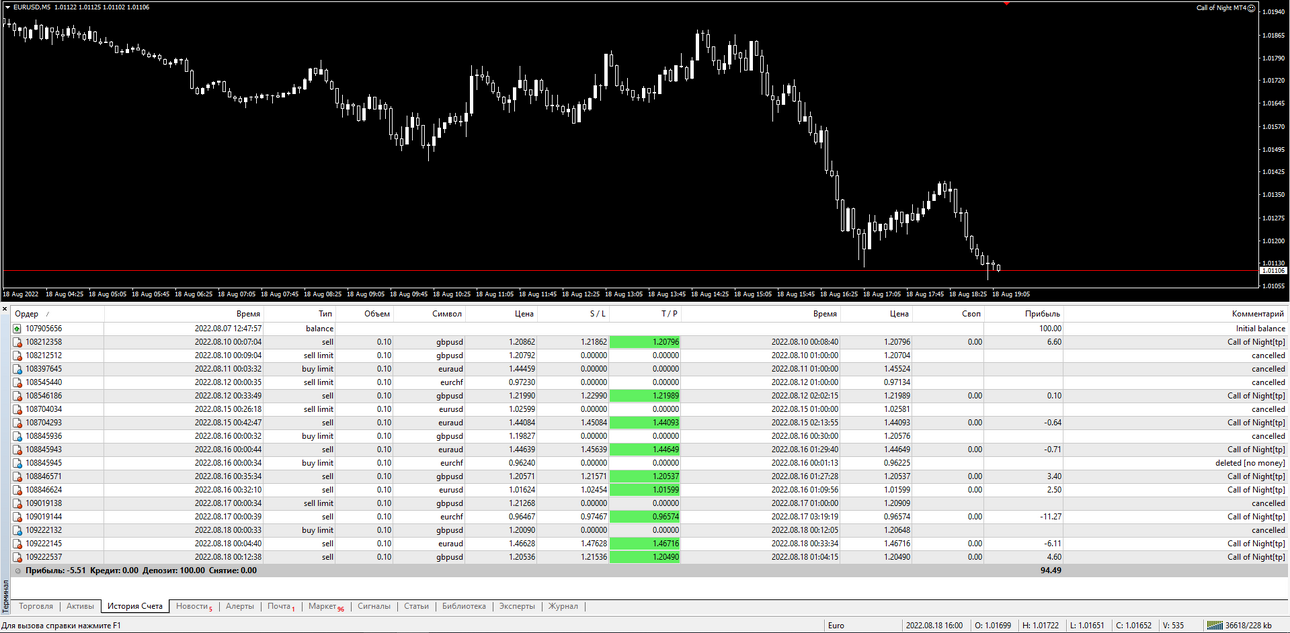Click the order icon beside 109019138

click(x=17, y=503)
